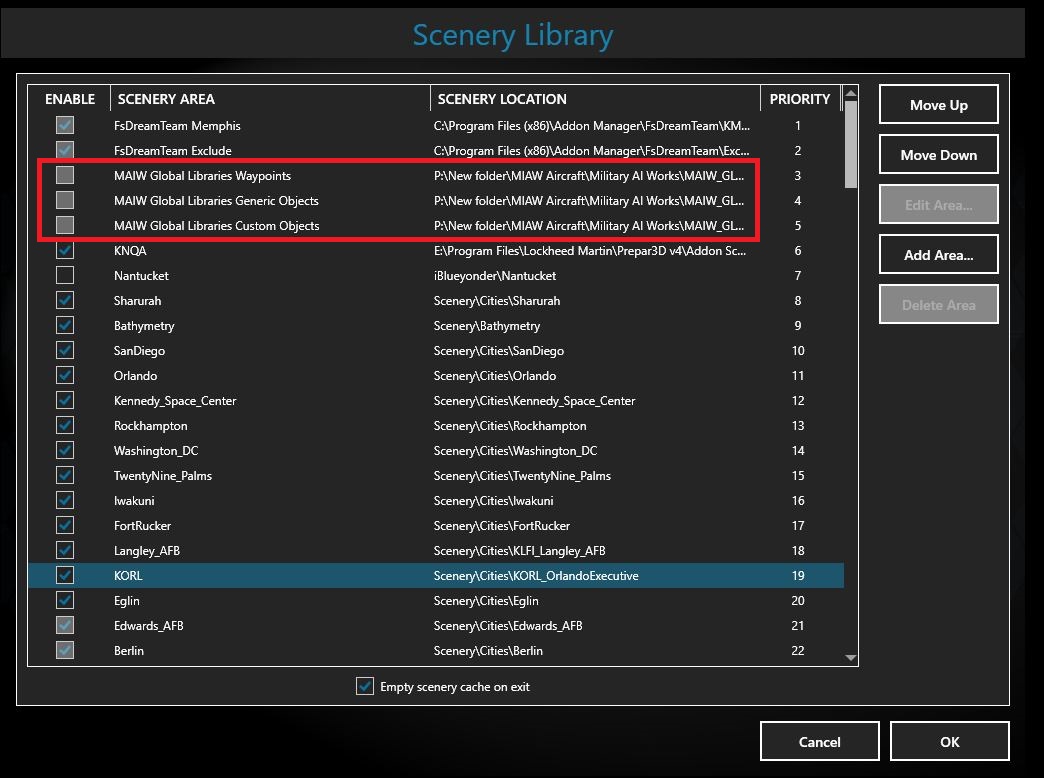This screenshot has height=778, width=1044.
Task: Click the Move Up button
Action: (x=938, y=105)
